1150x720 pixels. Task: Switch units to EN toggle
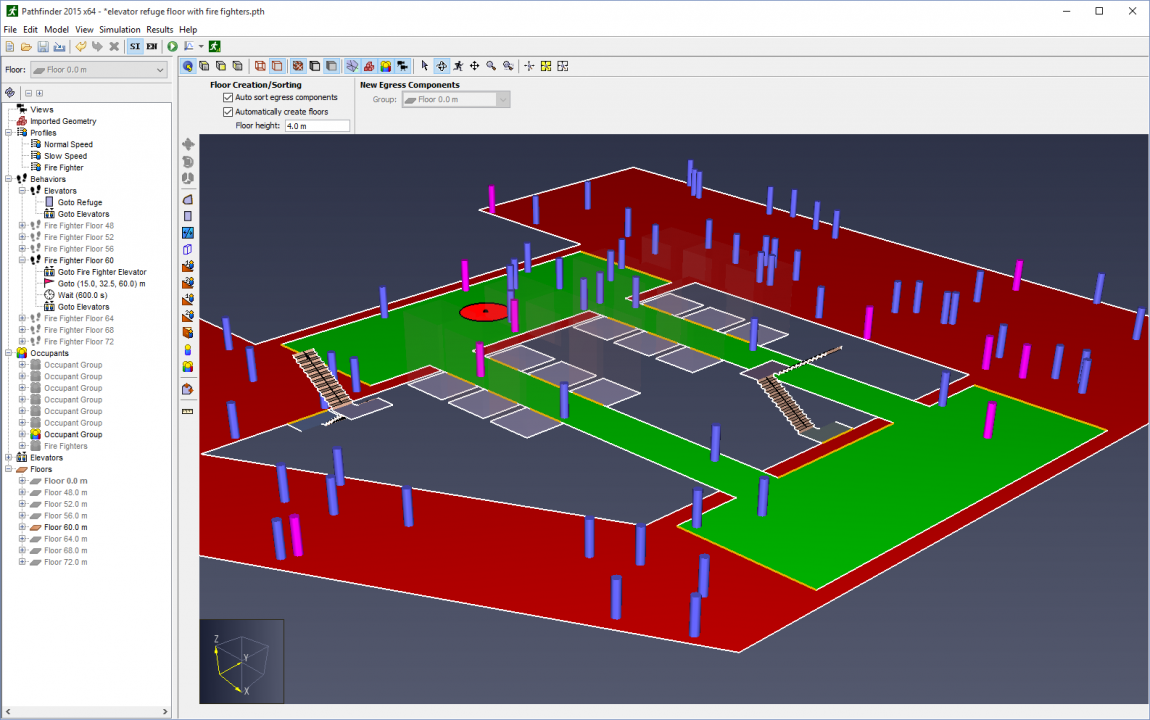151,46
